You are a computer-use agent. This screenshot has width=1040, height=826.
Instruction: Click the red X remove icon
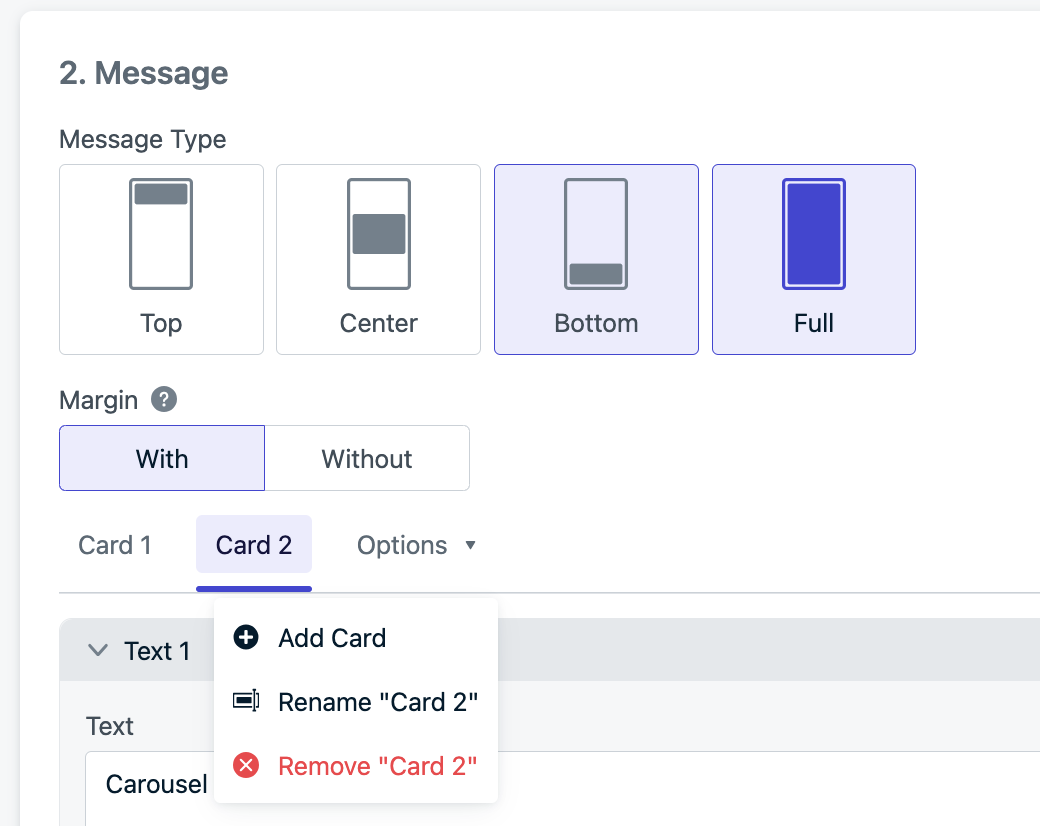[246, 765]
